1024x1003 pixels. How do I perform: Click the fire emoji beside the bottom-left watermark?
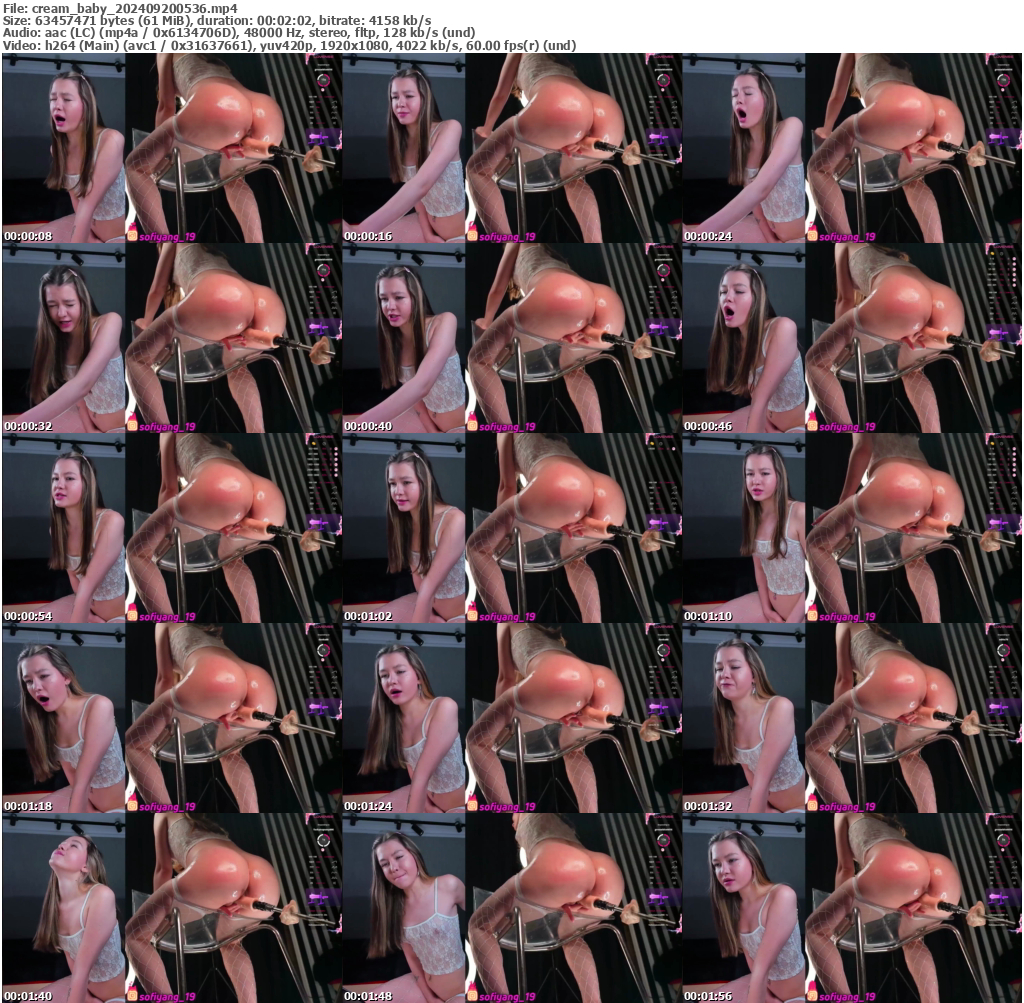pyautogui.click(x=130, y=995)
